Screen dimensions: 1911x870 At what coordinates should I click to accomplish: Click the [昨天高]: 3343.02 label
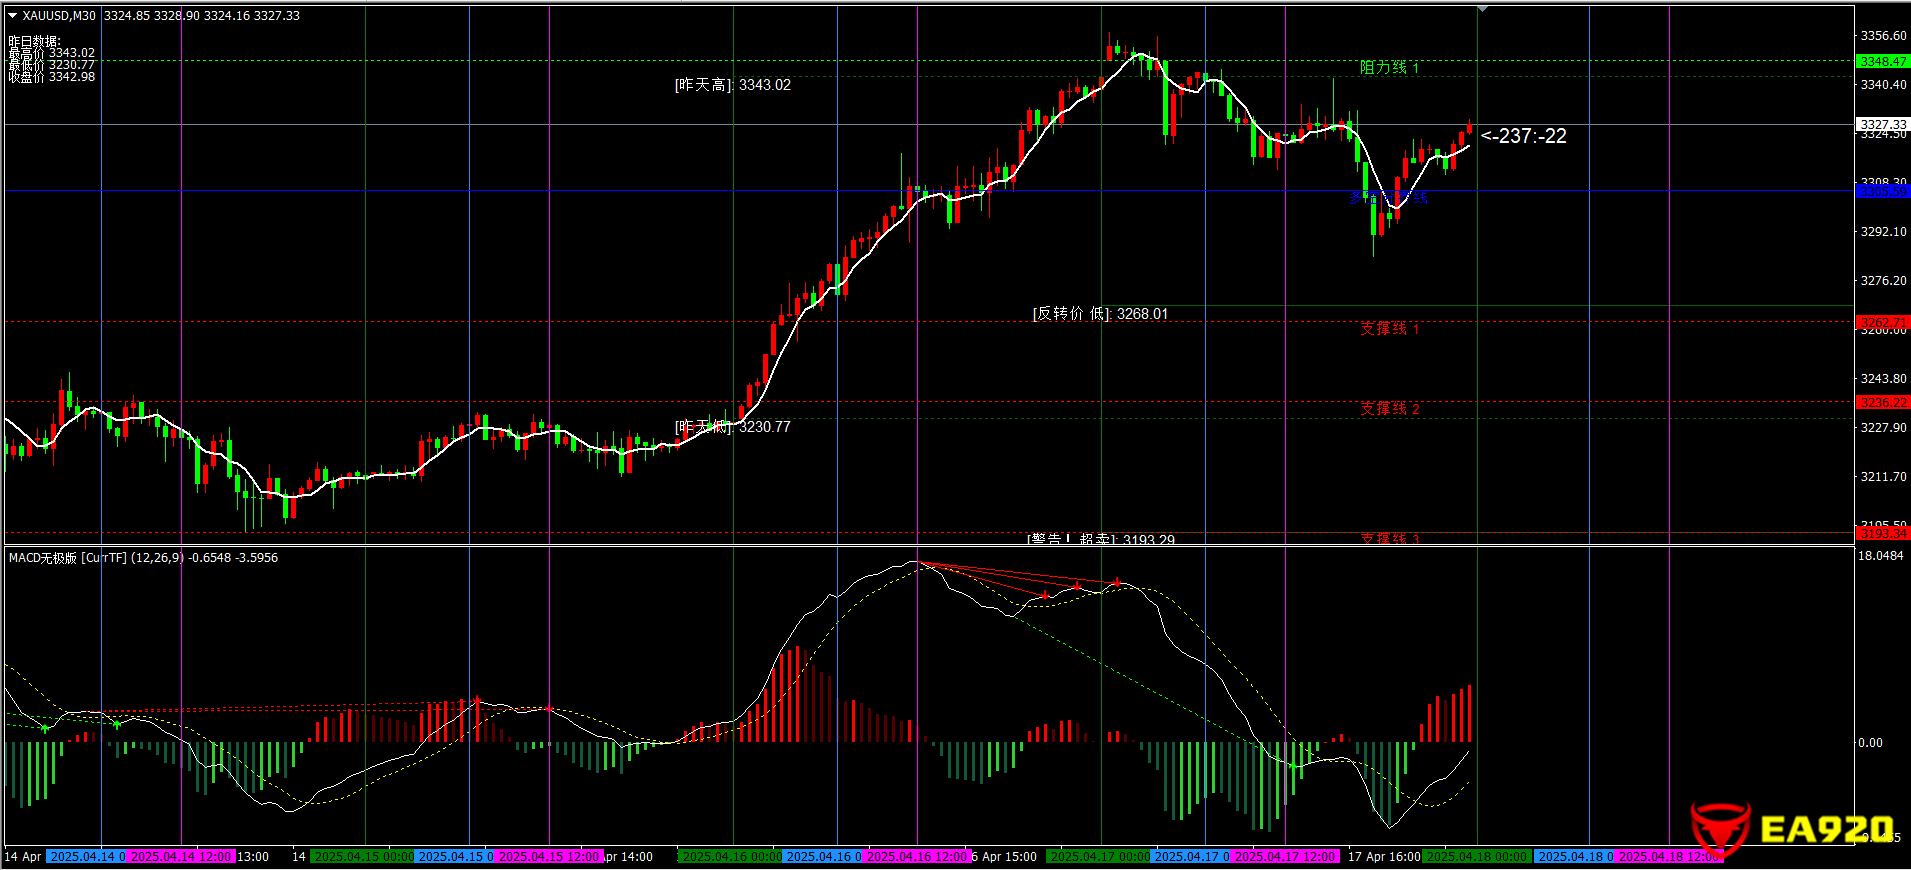732,85
